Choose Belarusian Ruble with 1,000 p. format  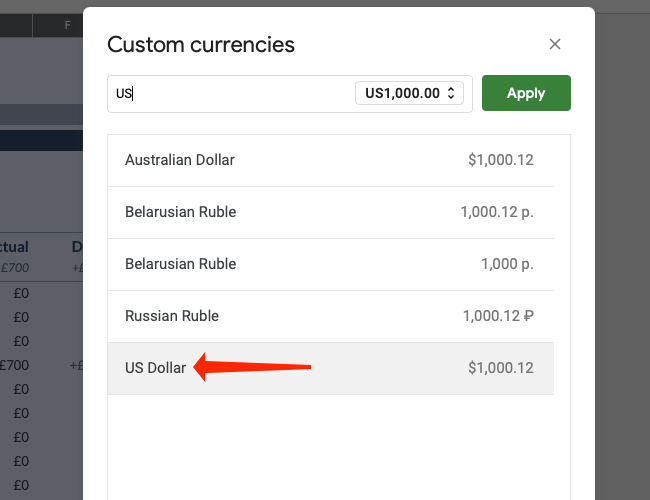[181, 264]
